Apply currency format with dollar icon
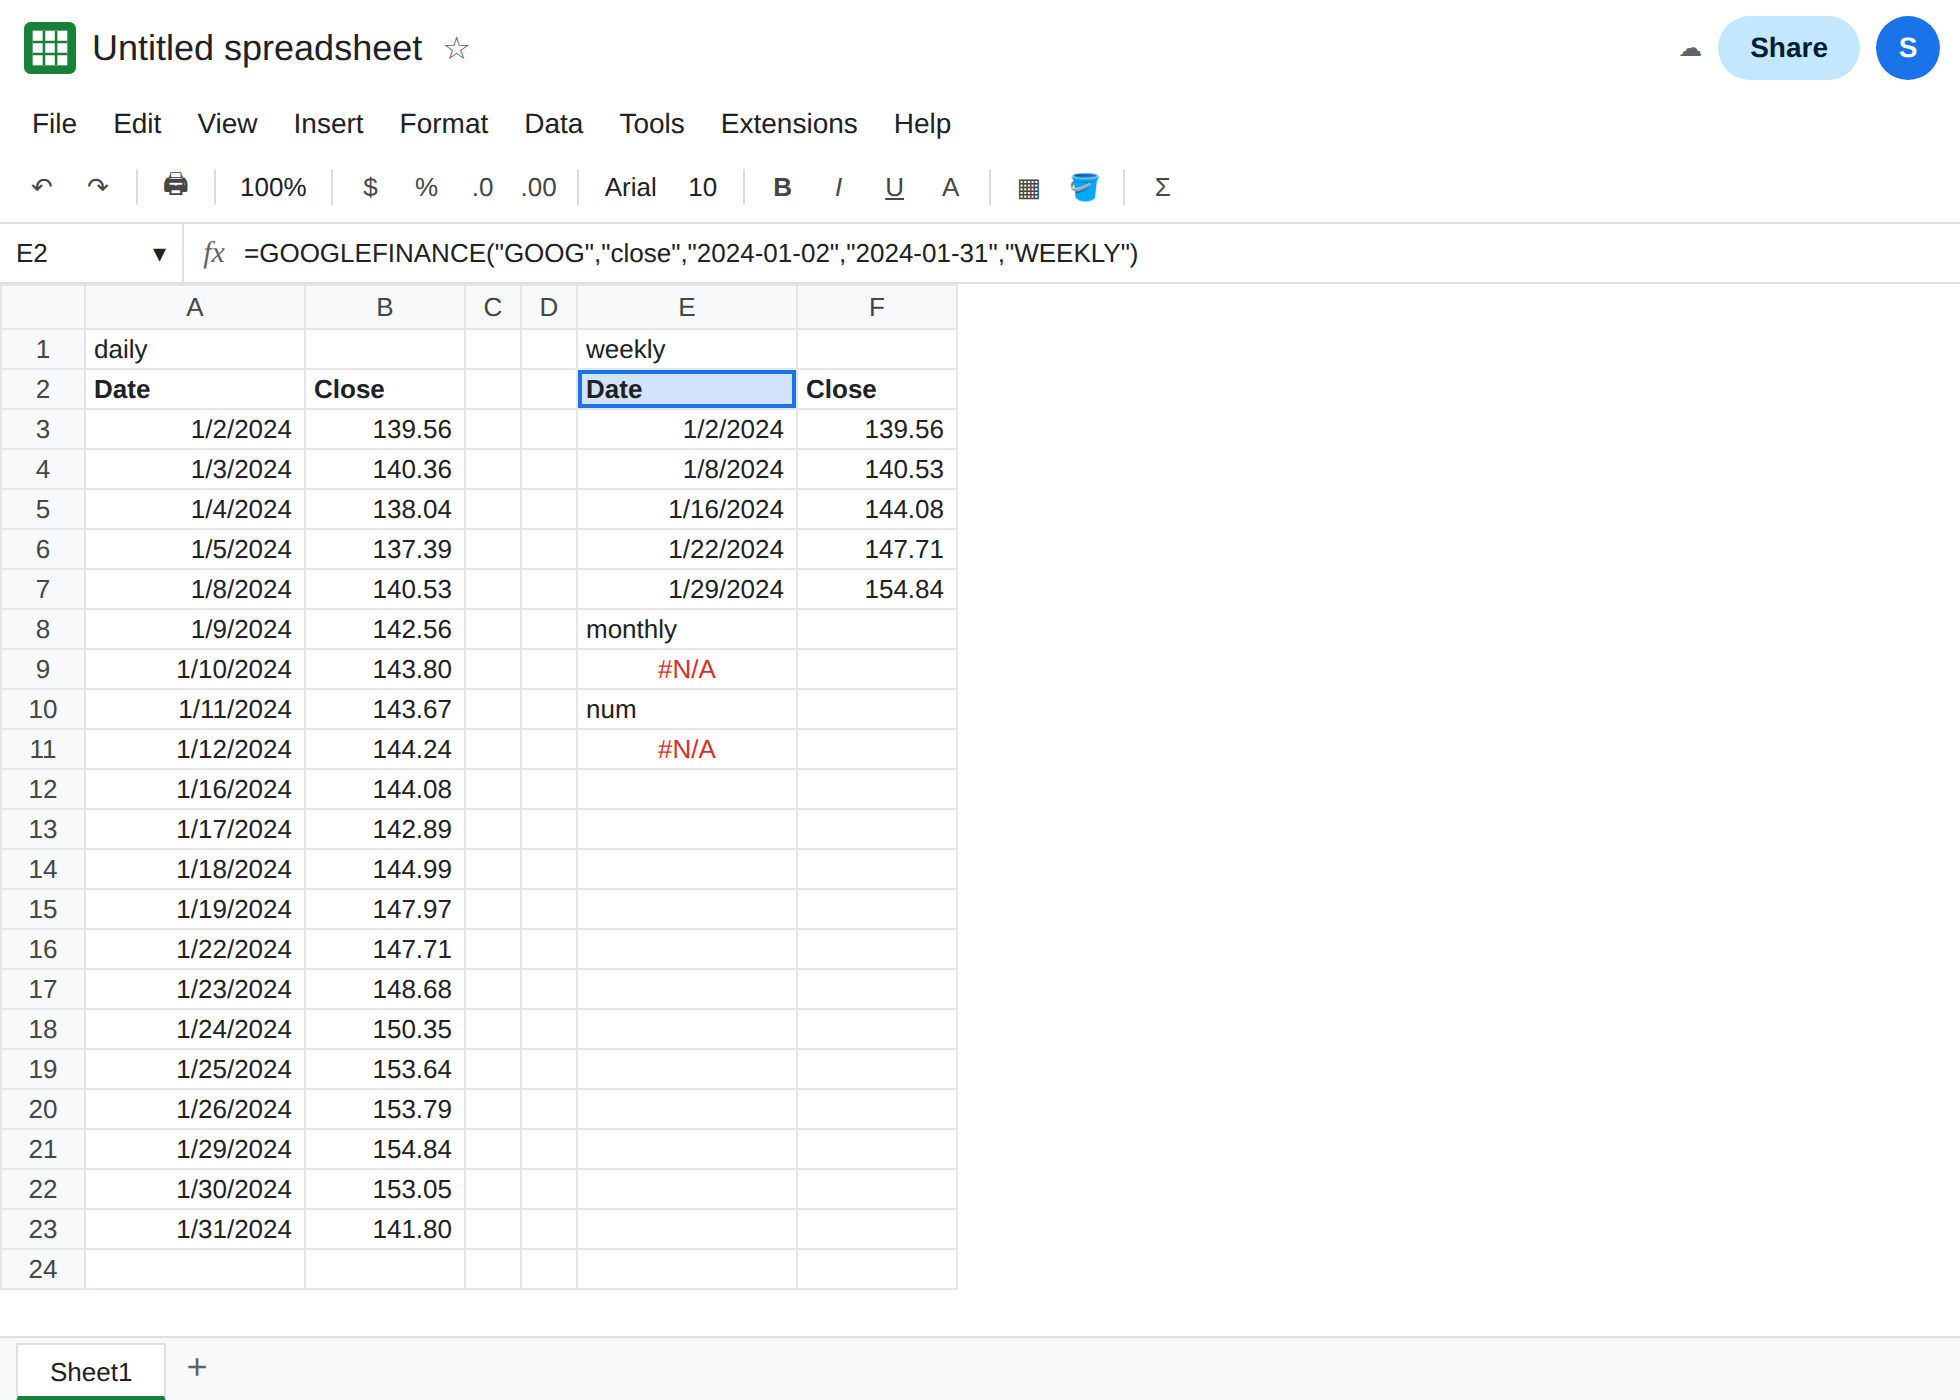The image size is (1960, 1400). (x=370, y=187)
